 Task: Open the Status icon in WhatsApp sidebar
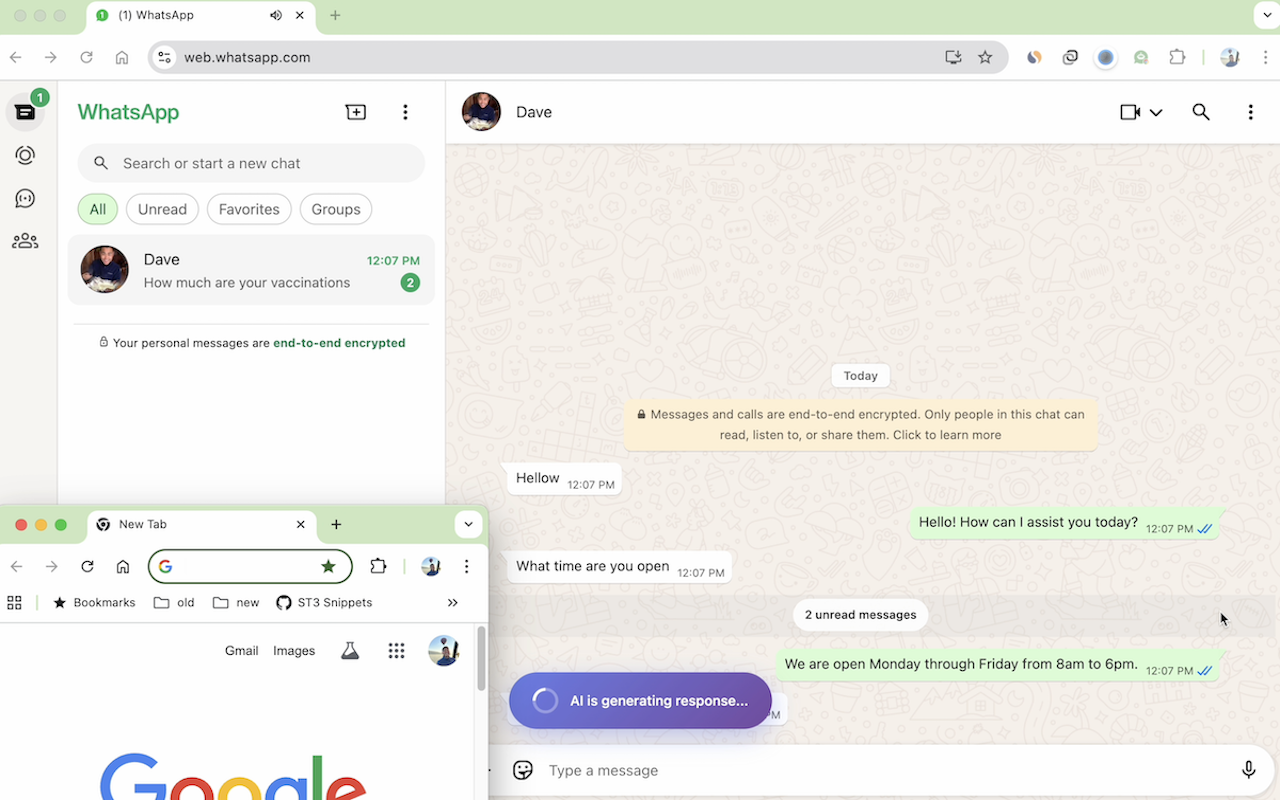coord(25,155)
